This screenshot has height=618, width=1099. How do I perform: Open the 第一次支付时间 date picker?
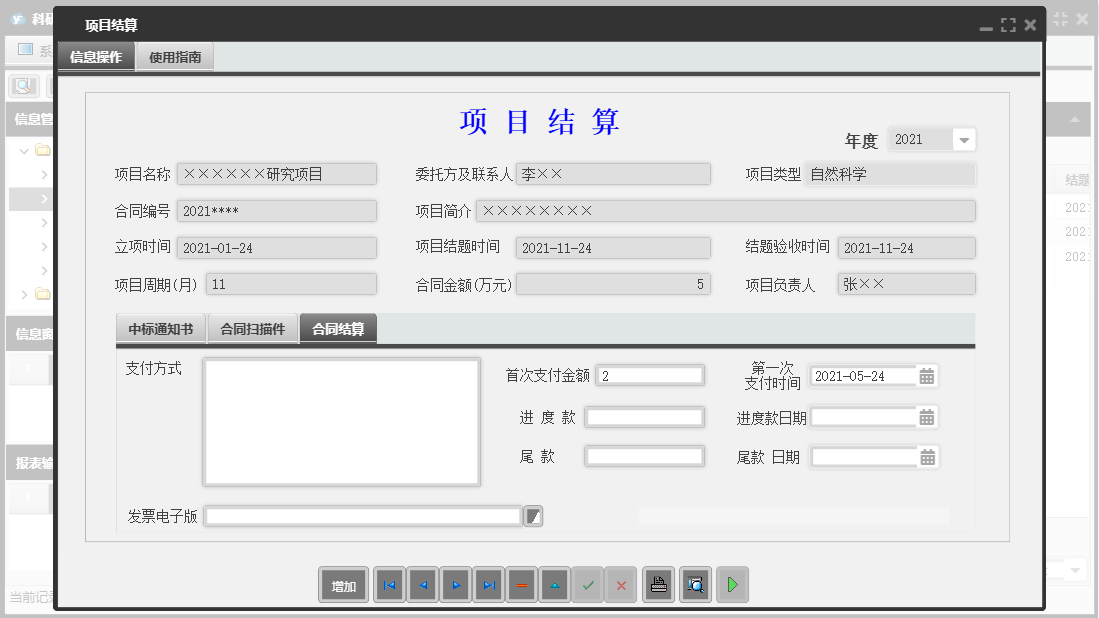[927, 376]
